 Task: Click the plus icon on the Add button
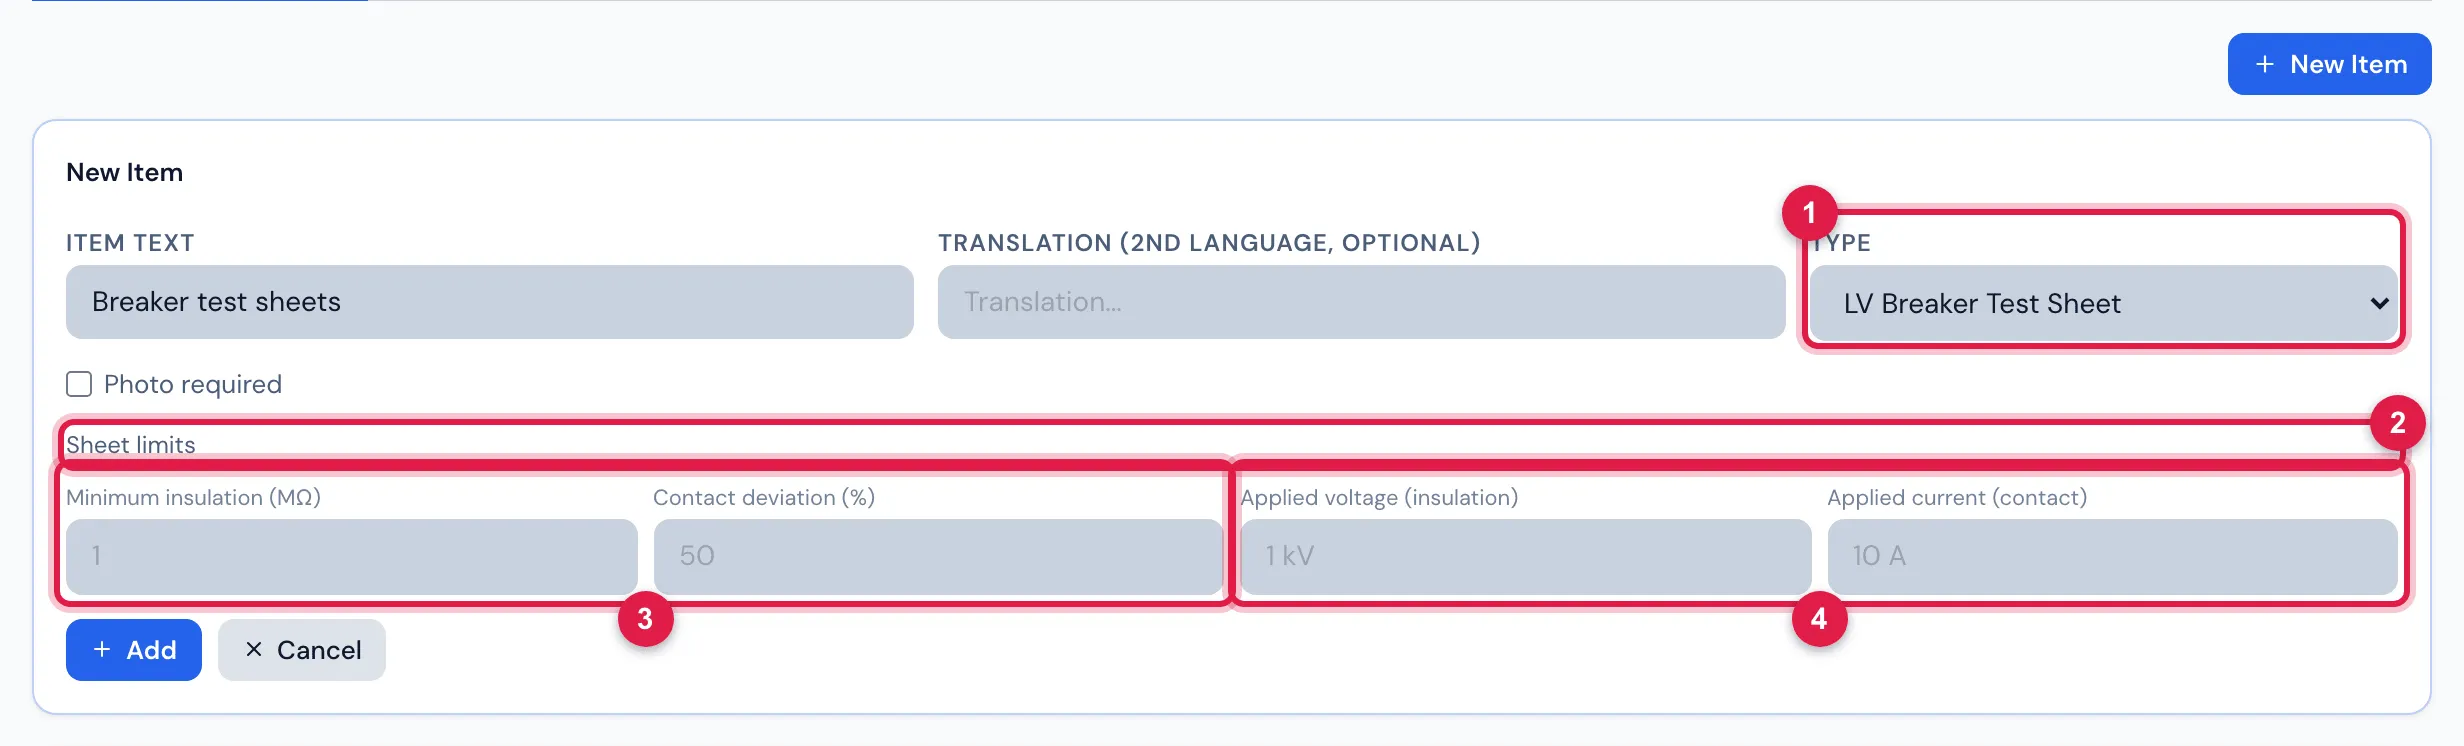pyautogui.click(x=102, y=649)
